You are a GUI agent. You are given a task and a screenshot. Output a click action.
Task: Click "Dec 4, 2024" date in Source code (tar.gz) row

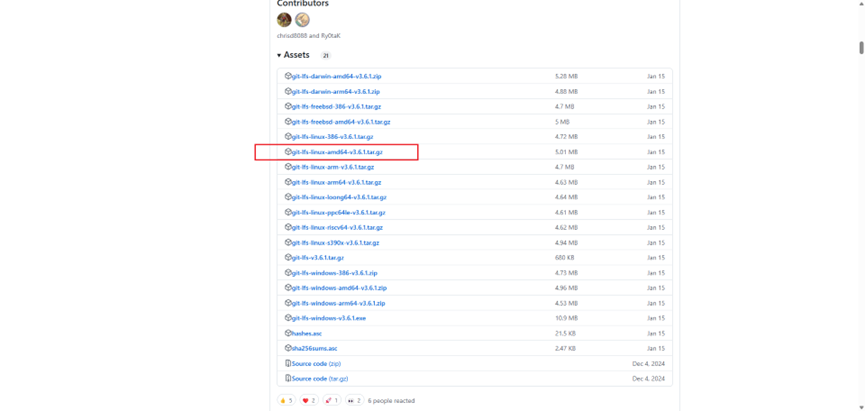[x=648, y=379]
